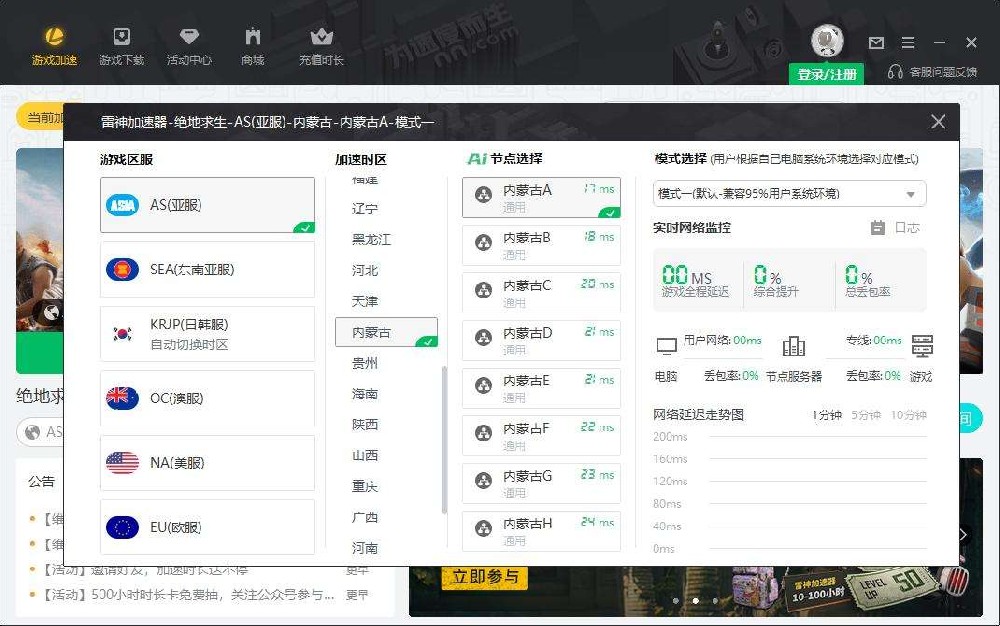Choose 陕西 acceleration zone
Image resolution: width=1000 pixels, height=626 pixels.
pos(365,424)
